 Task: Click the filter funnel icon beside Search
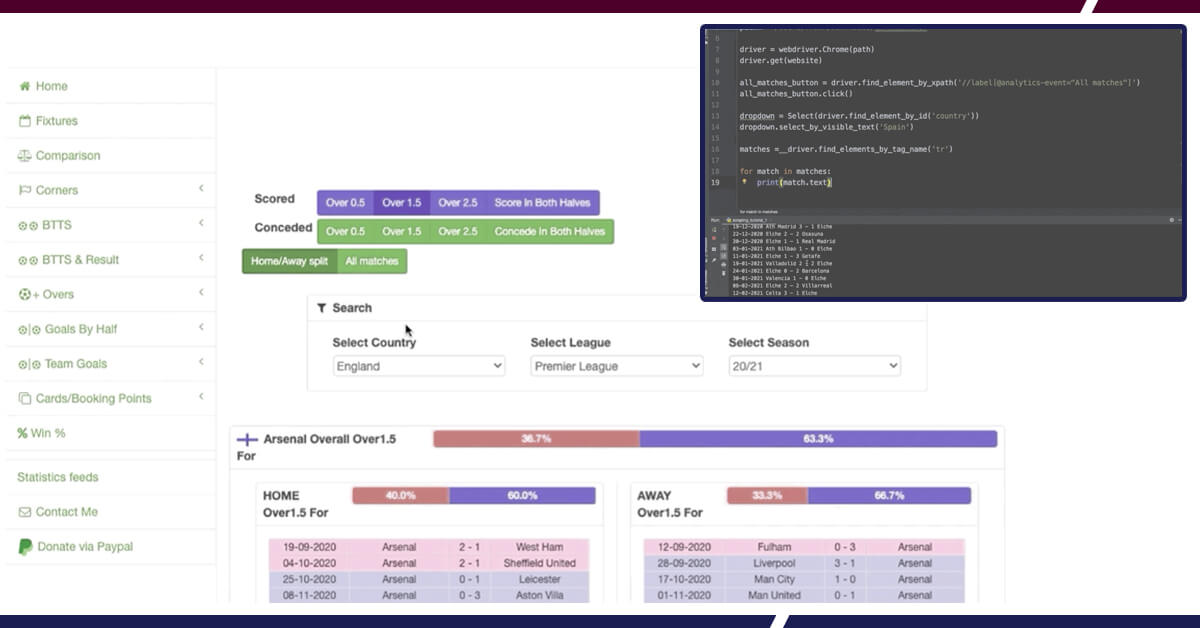[321, 308]
